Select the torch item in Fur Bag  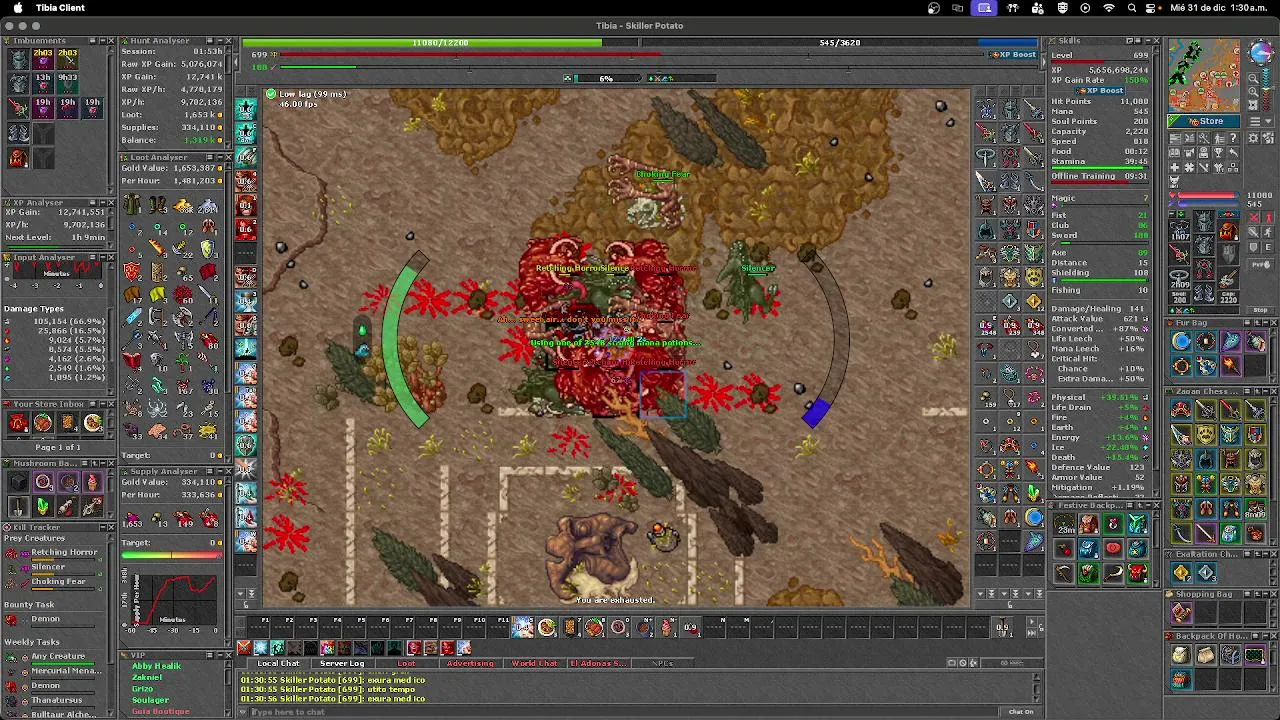click(1230, 366)
